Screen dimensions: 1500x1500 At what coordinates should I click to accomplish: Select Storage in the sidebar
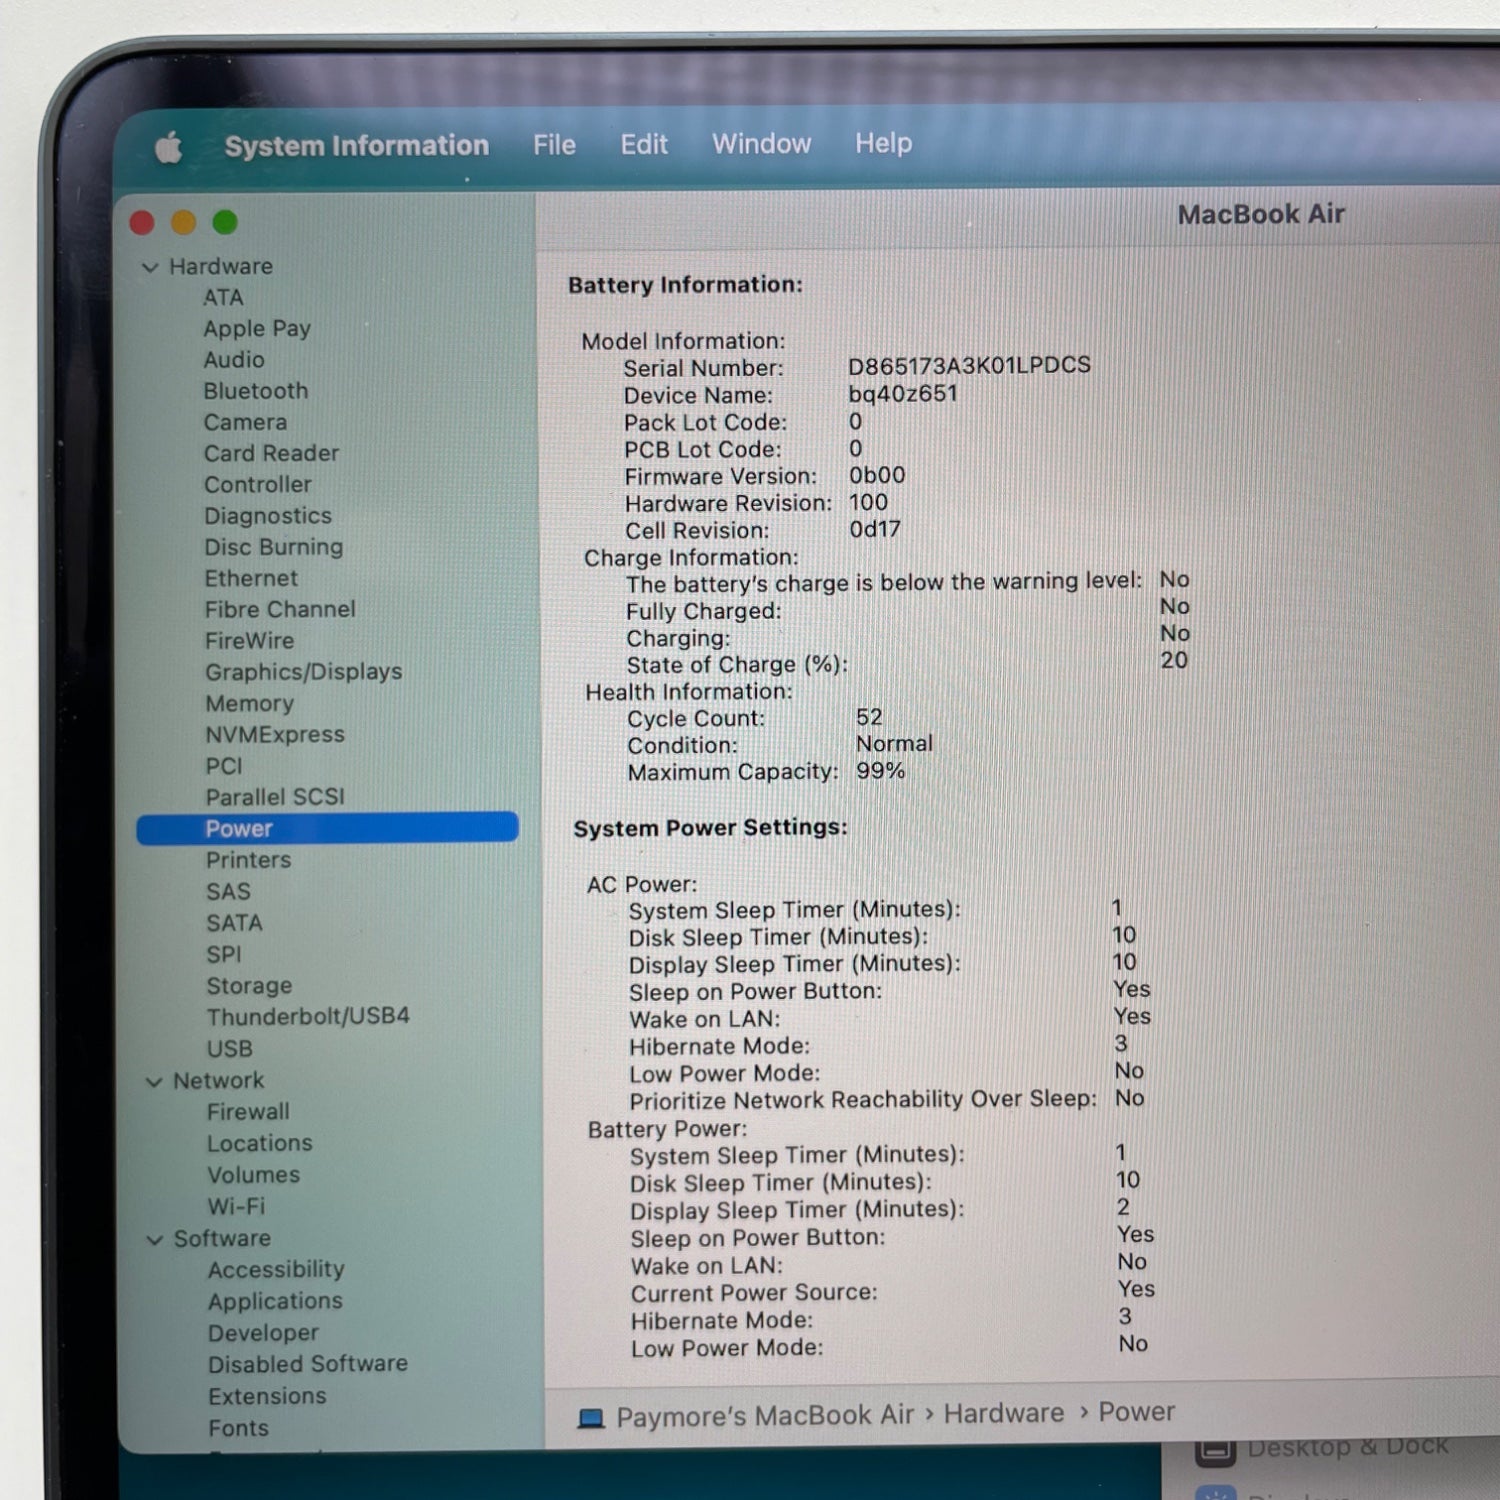coord(249,986)
